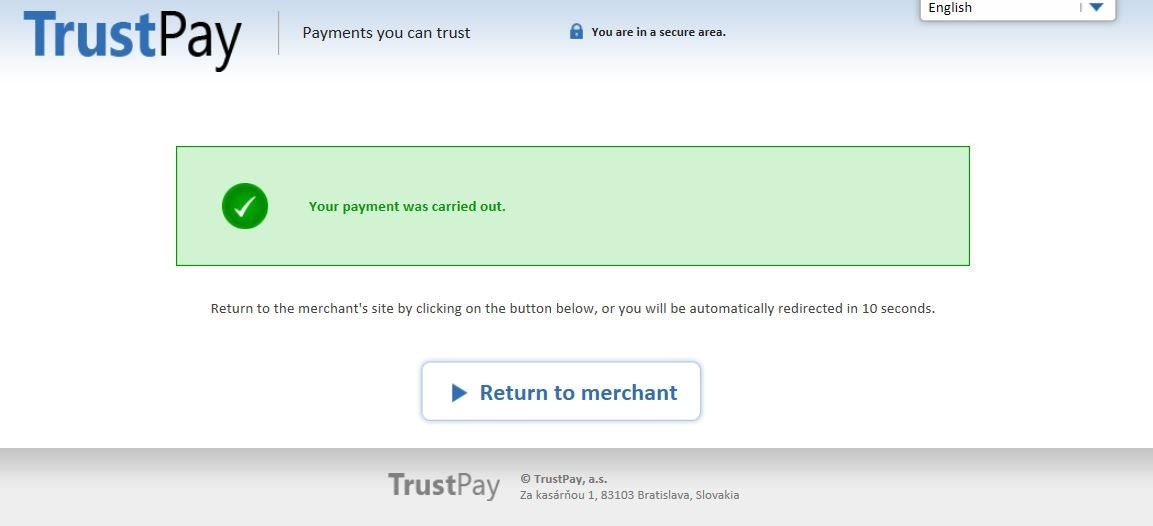Click the separator beside the language arrow
The image size is (1153, 526).
[x=1081, y=7]
